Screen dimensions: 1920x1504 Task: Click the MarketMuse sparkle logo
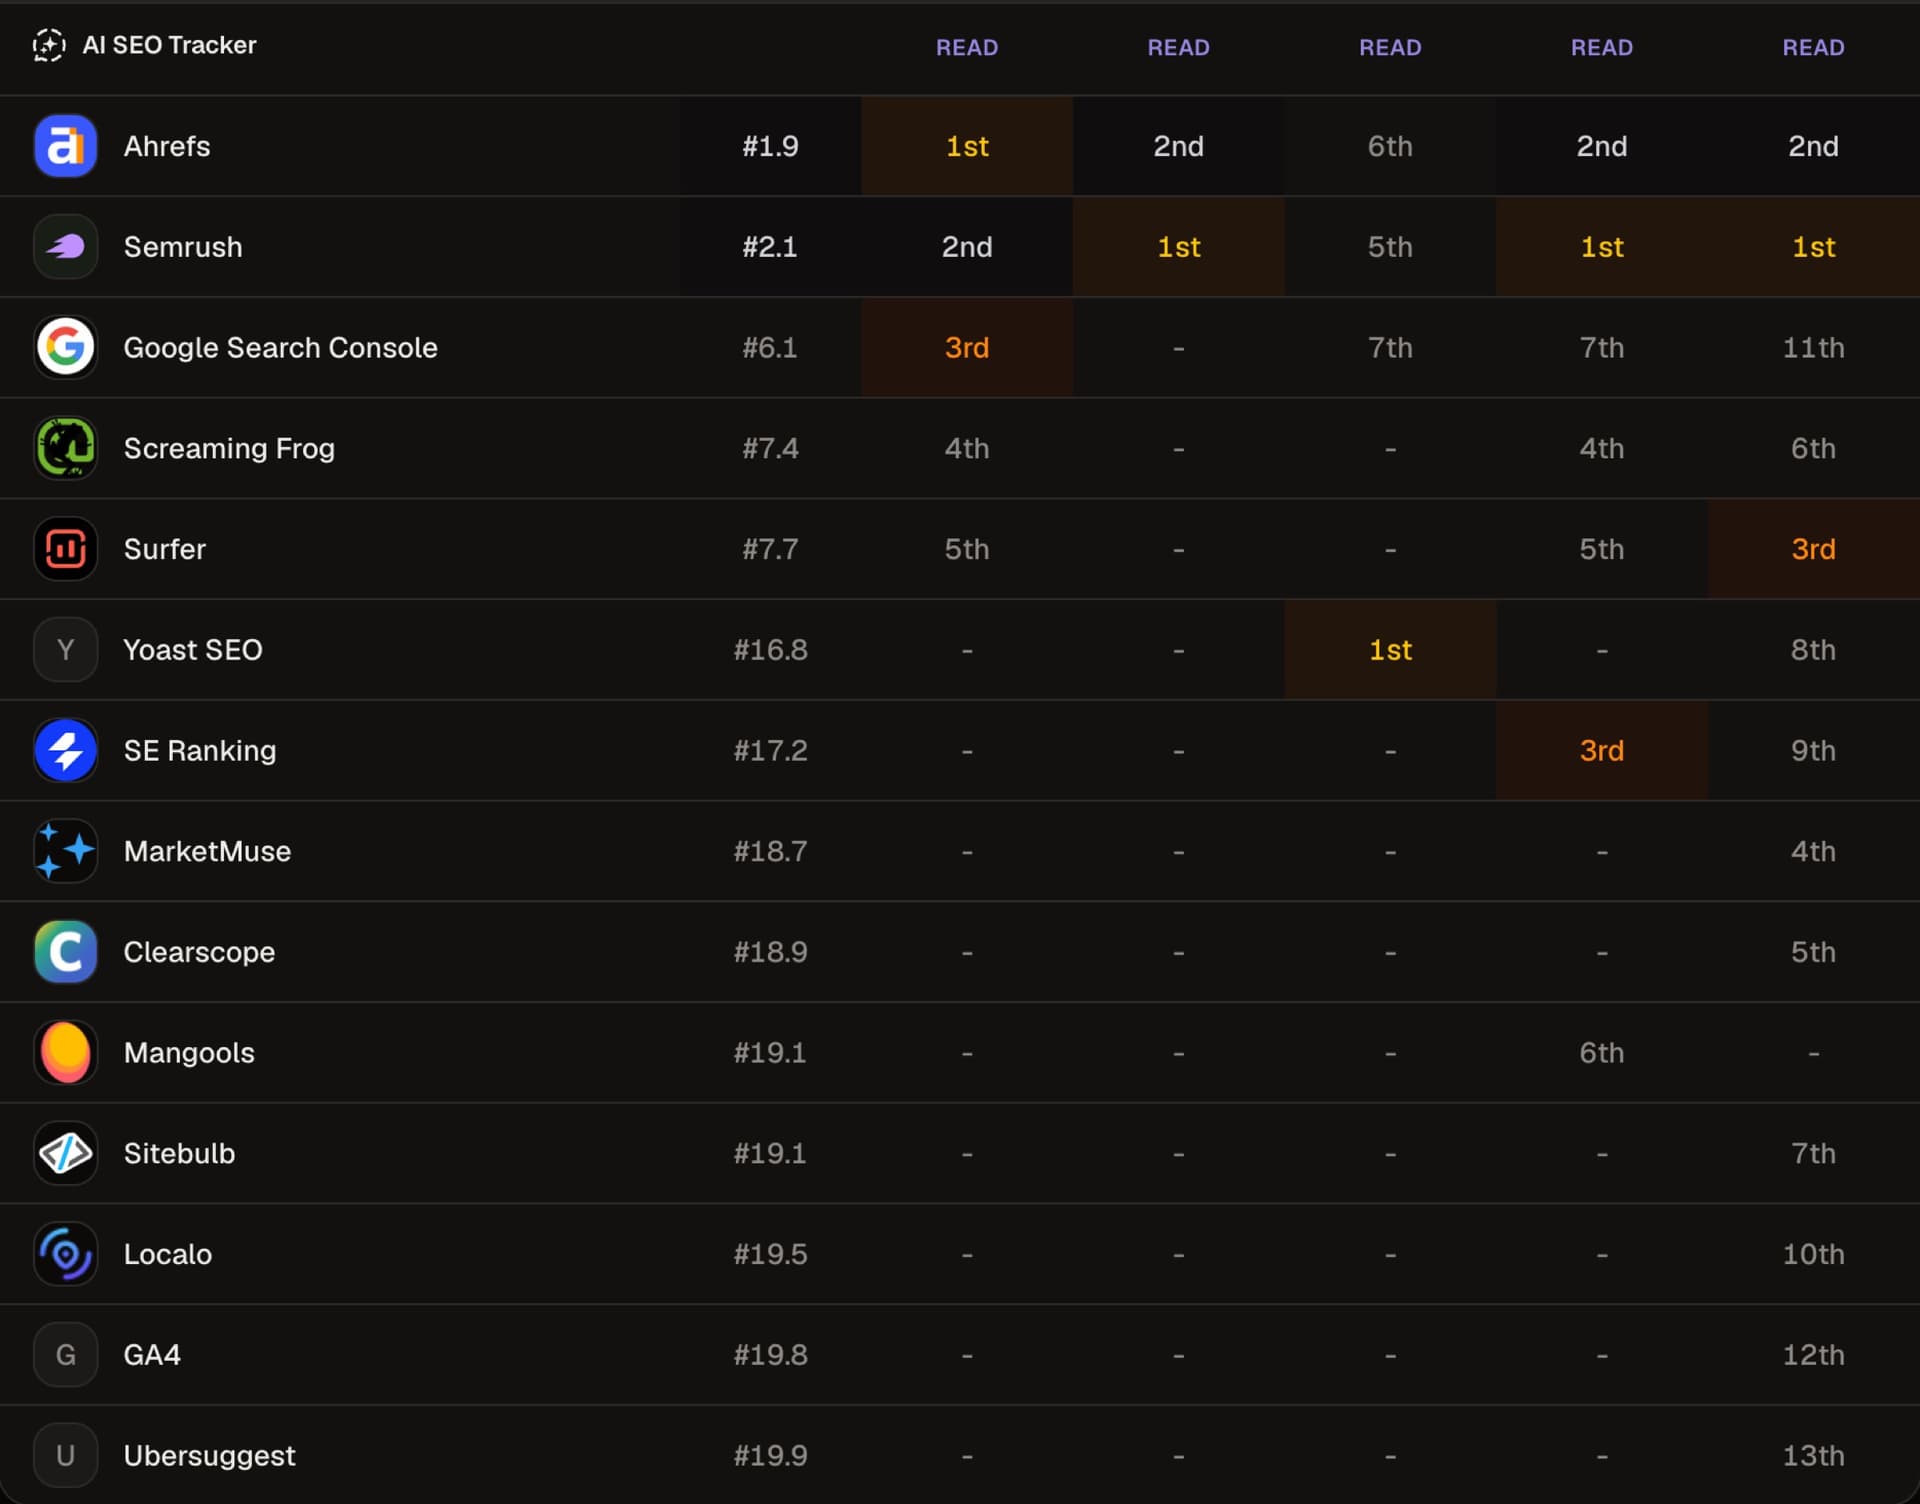[65, 851]
